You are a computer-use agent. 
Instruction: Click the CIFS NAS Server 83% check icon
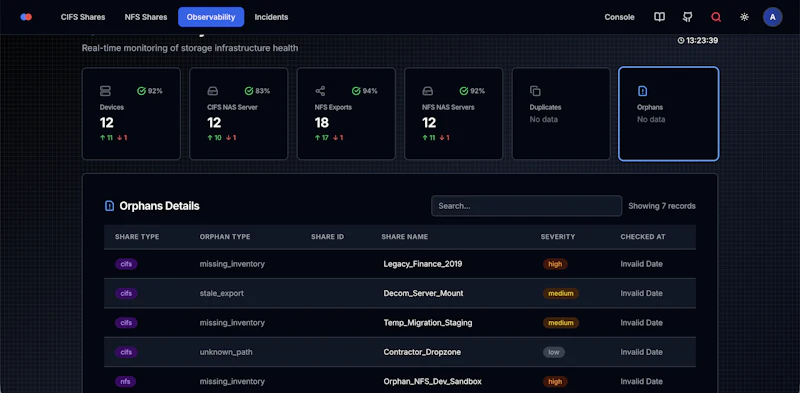click(x=249, y=91)
